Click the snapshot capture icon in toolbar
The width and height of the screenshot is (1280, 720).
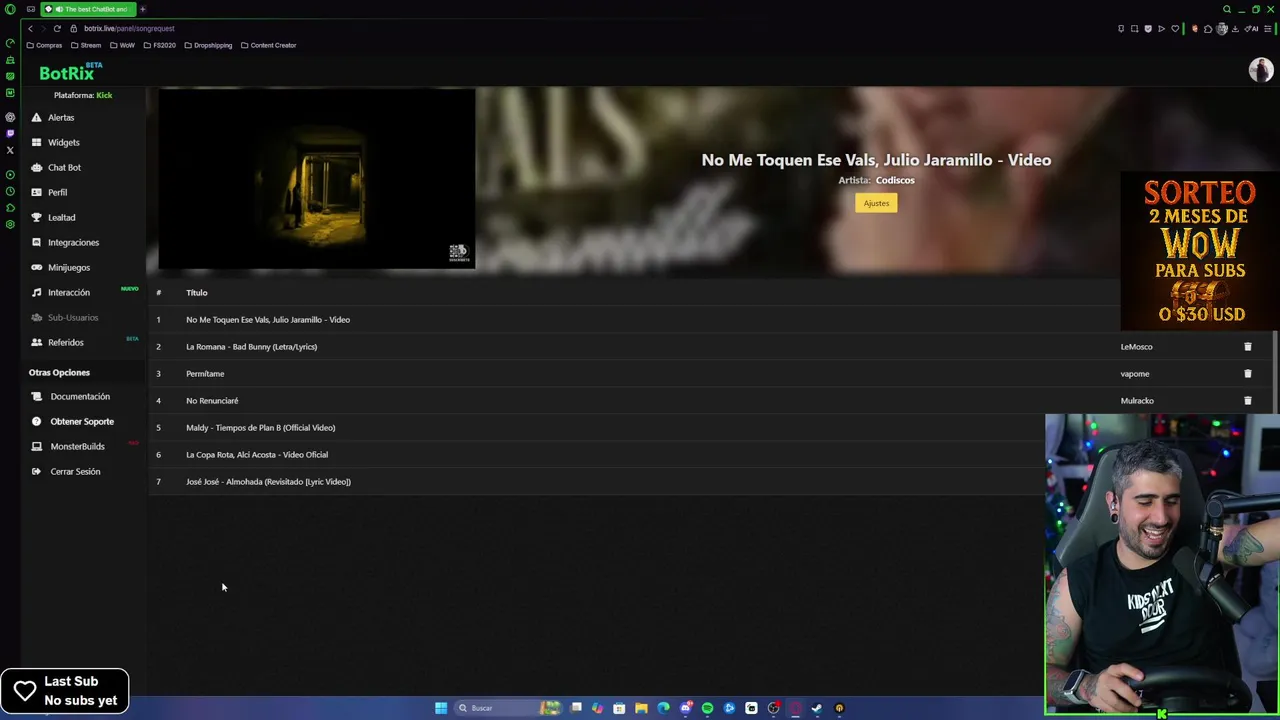[x=1134, y=29]
